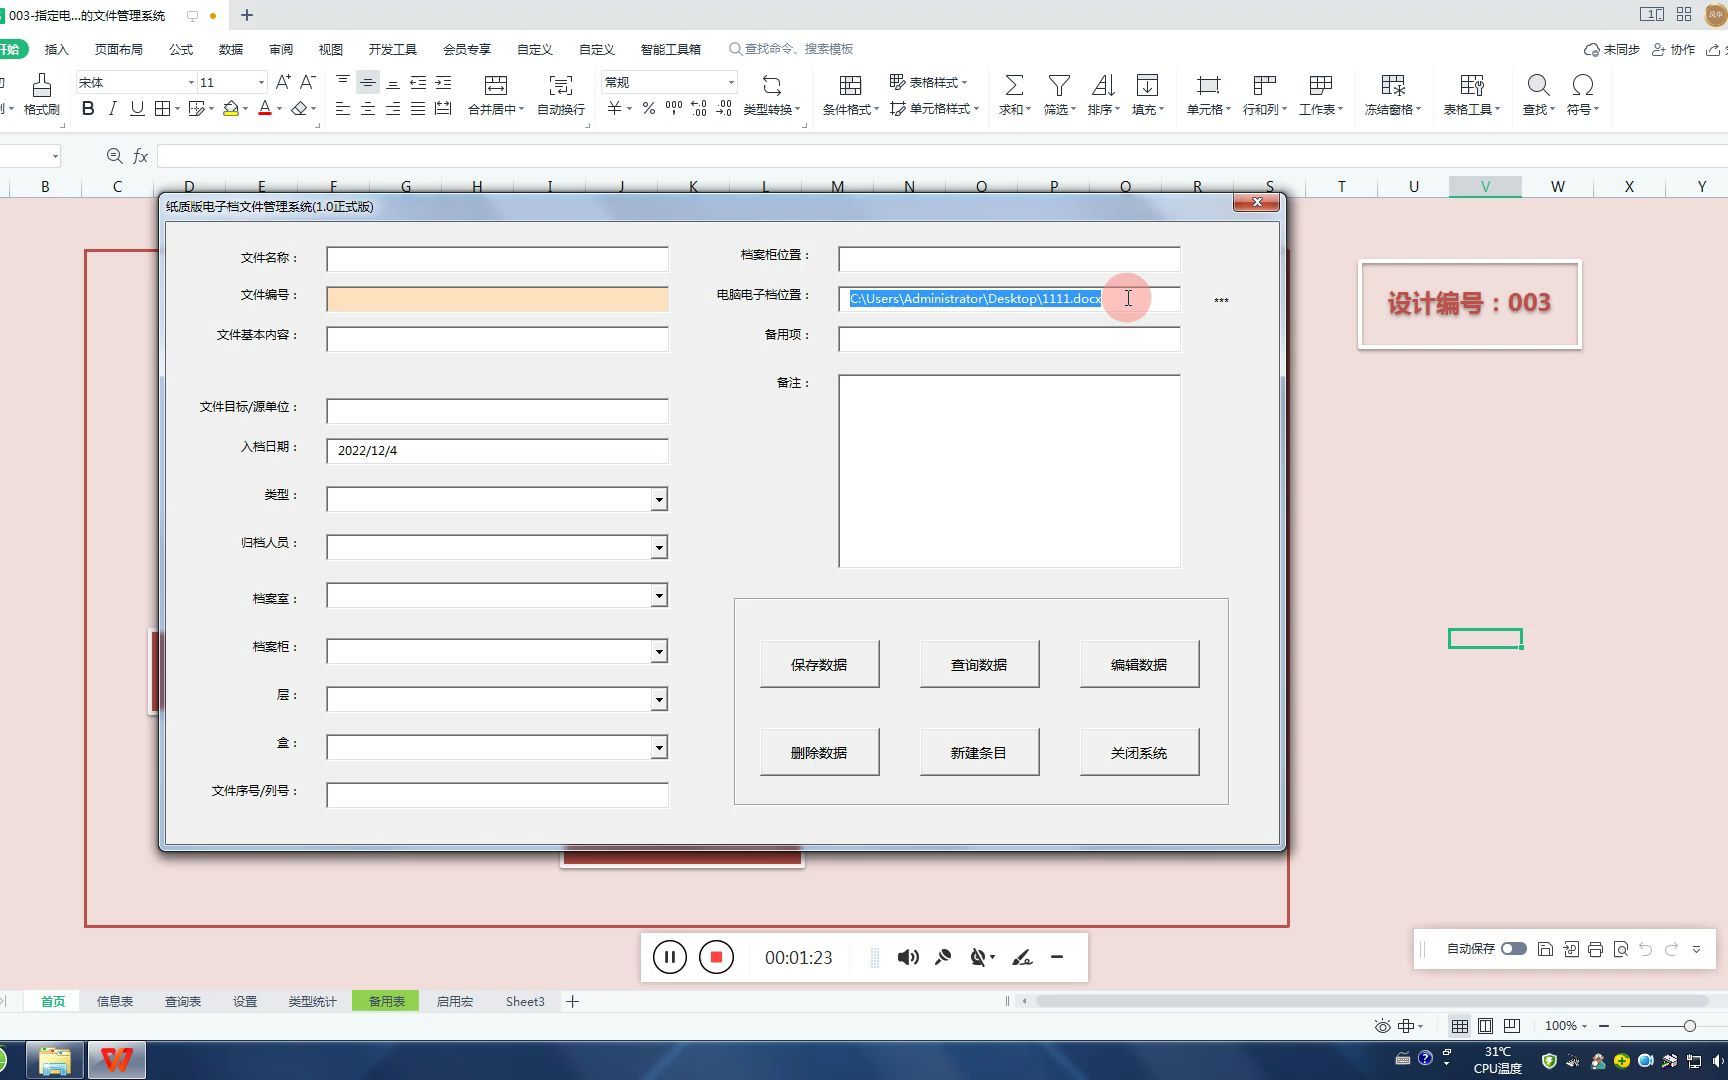Select vertical middle align icon
The image size is (1728, 1080).
pyautogui.click(x=368, y=82)
